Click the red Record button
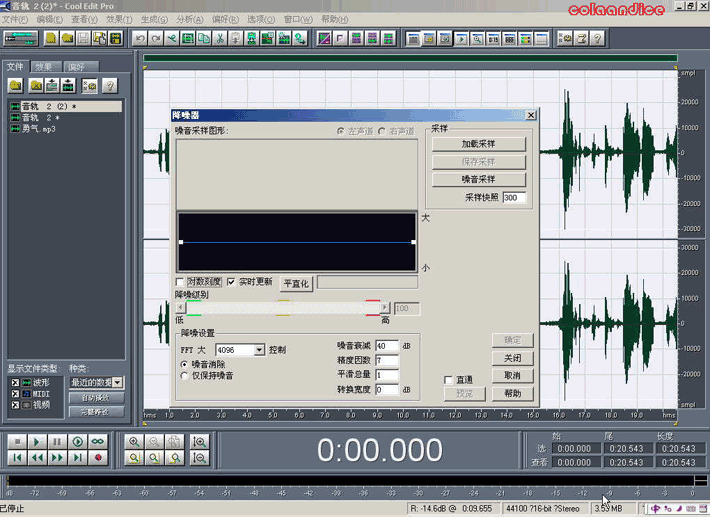This screenshot has width=710, height=517. tap(98, 457)
